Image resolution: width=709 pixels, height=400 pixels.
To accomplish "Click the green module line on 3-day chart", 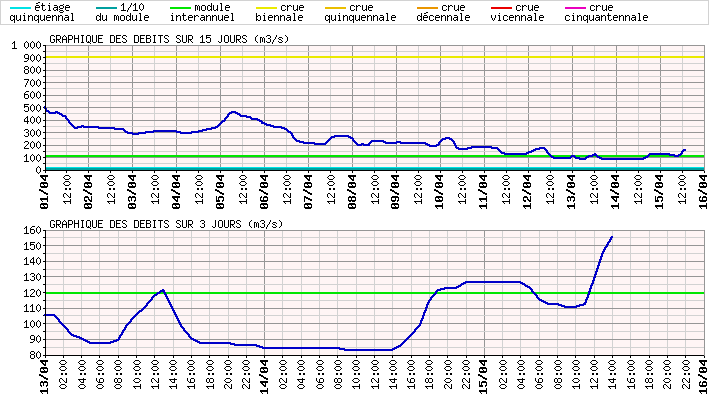I will pyautogui.click(x=374, y=293).
